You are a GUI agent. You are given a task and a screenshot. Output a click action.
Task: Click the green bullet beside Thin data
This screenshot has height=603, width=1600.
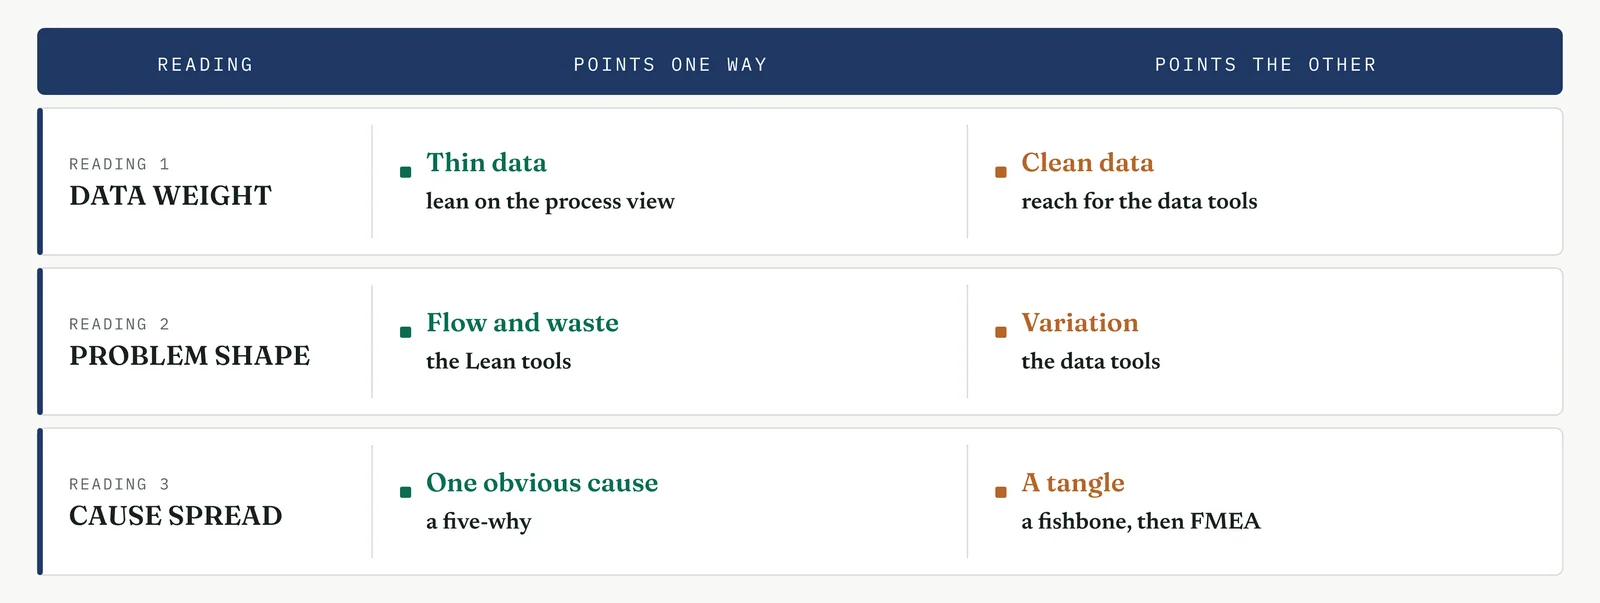pos(405,172)
